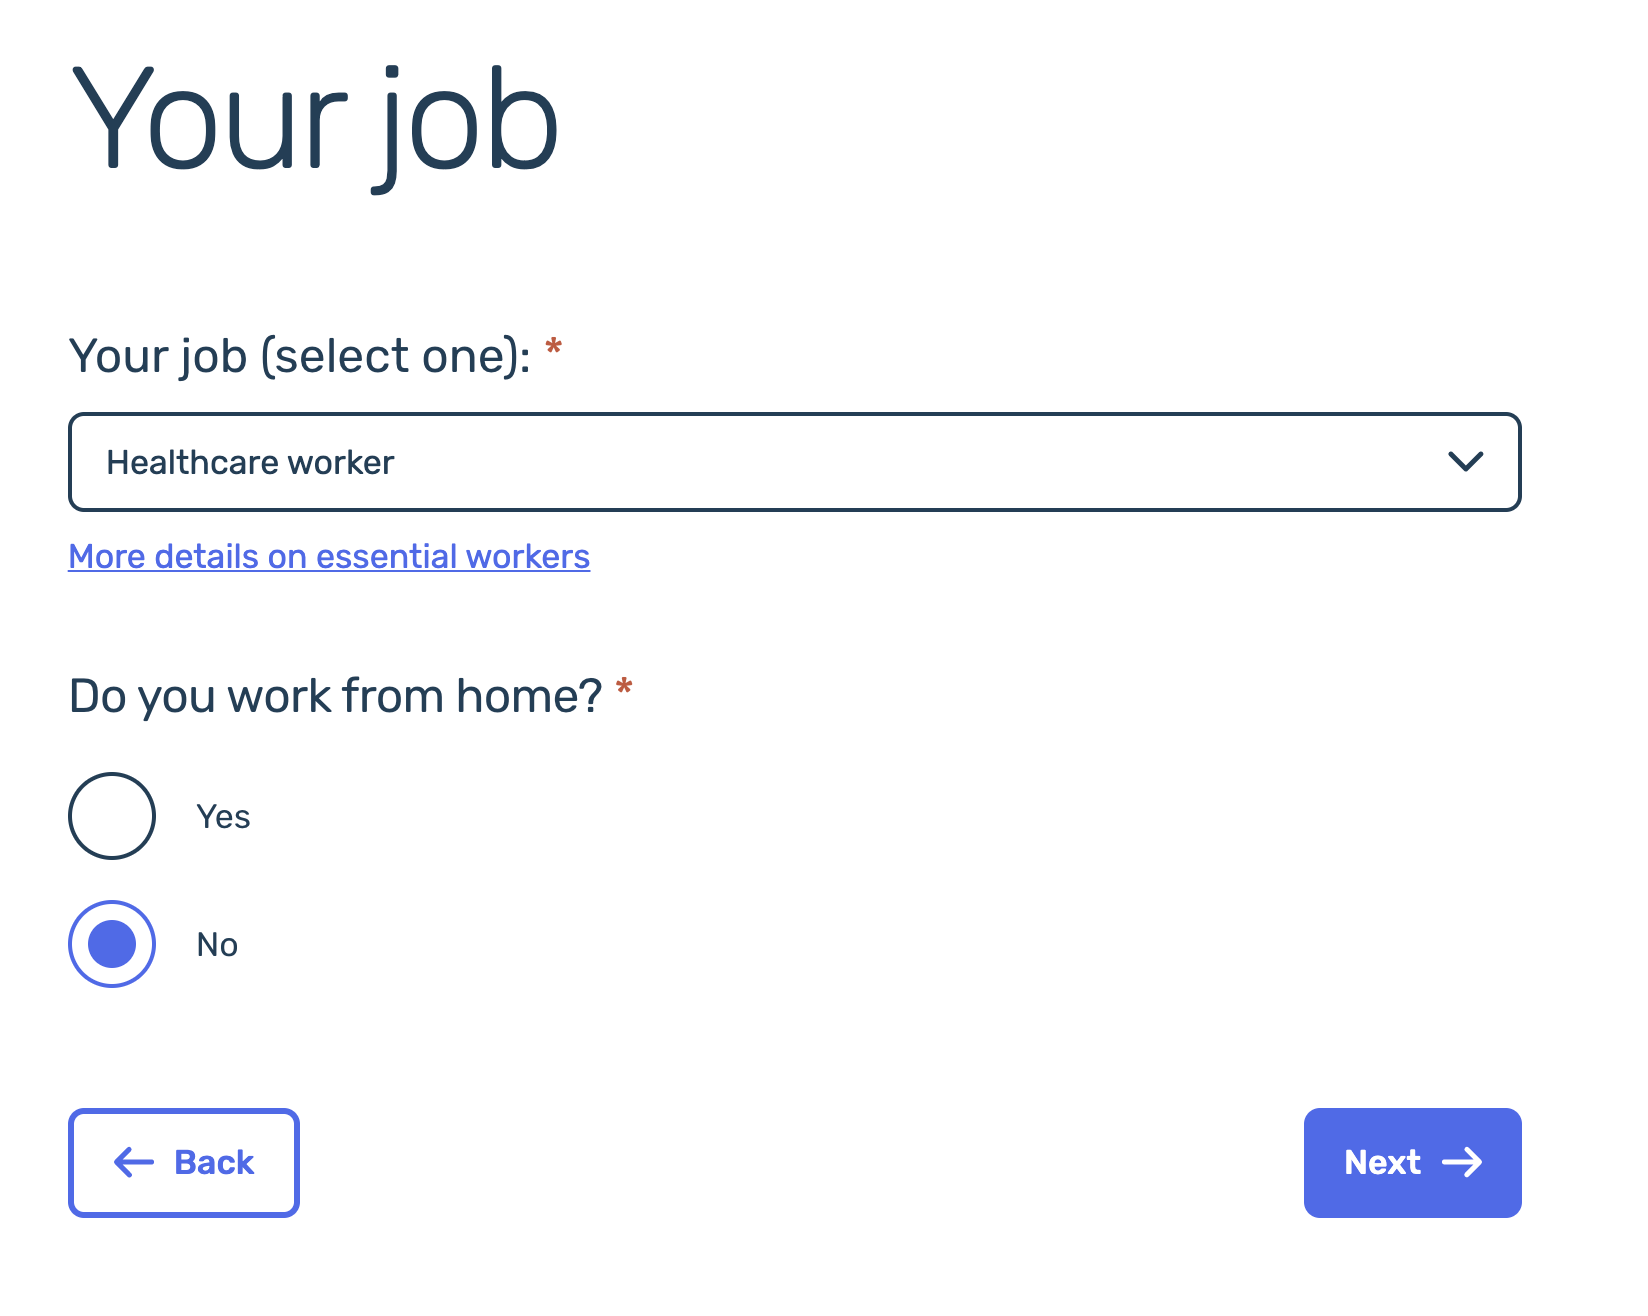Click the chevron arrow in job dropdown
This screenshot has width=1648, height=1316.
coord(1466,461)
